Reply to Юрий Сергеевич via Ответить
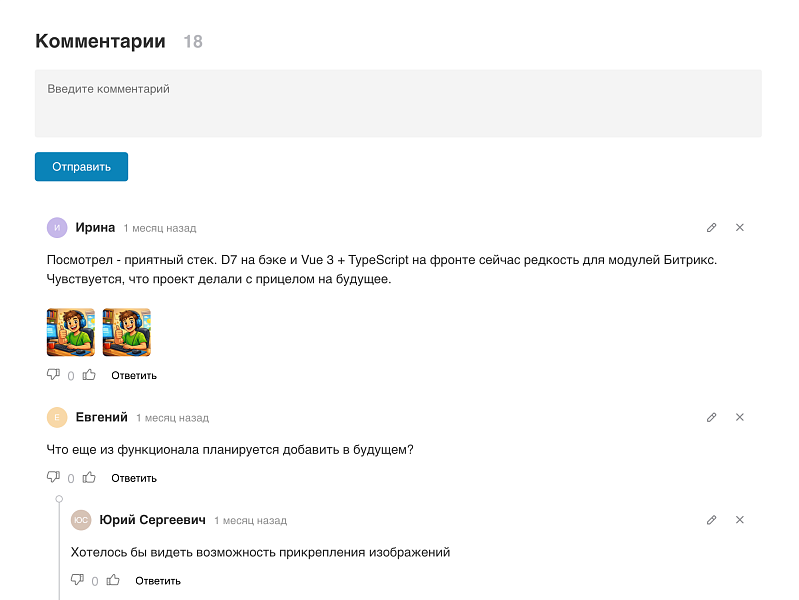The image size is (799, 600). 158,581
